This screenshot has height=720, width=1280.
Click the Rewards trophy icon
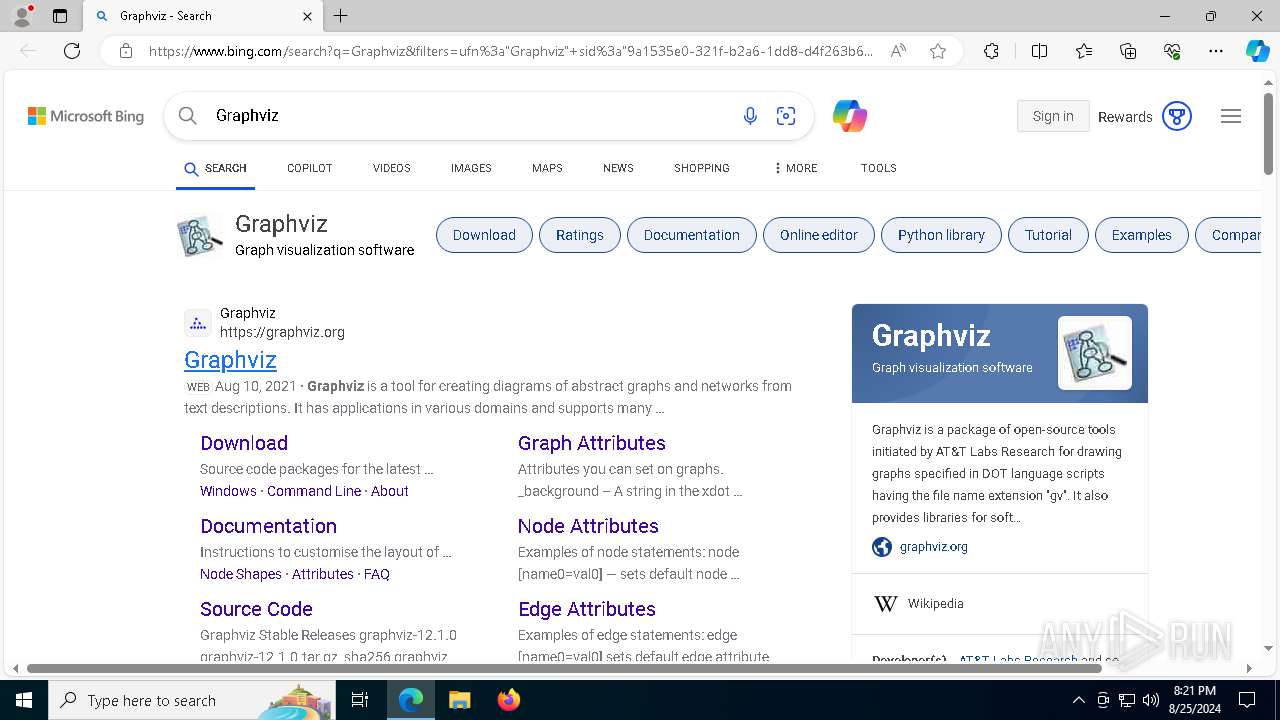coord(1177,117)
